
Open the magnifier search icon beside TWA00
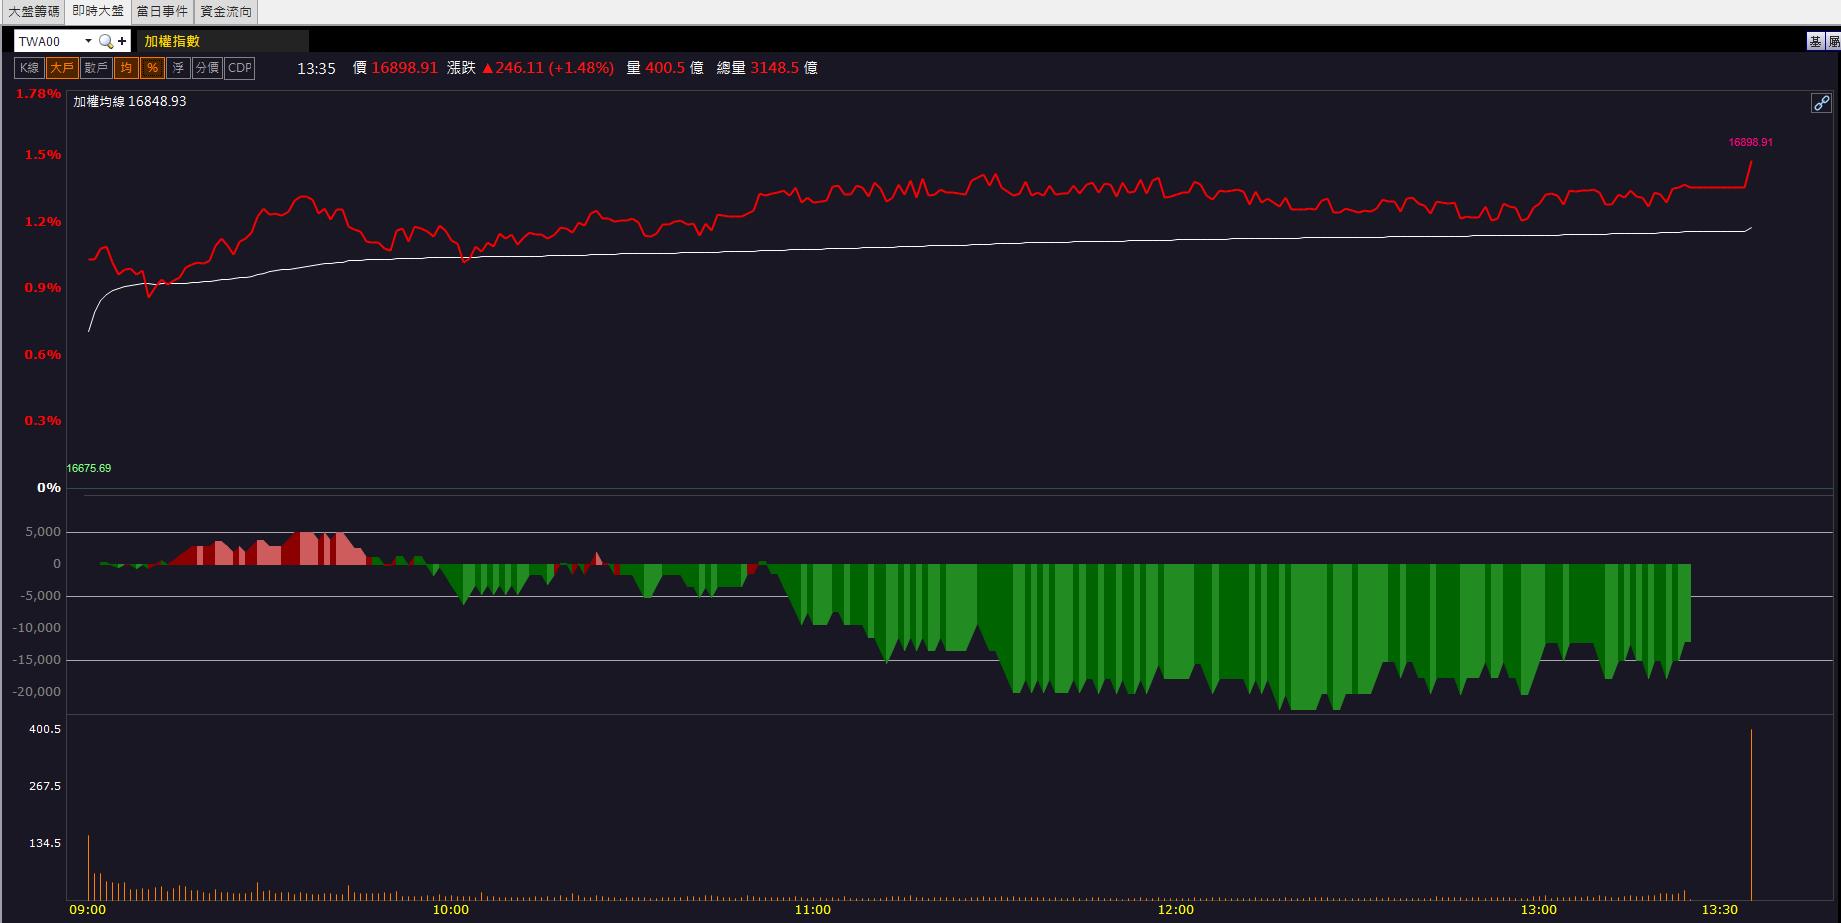point(105,41)
